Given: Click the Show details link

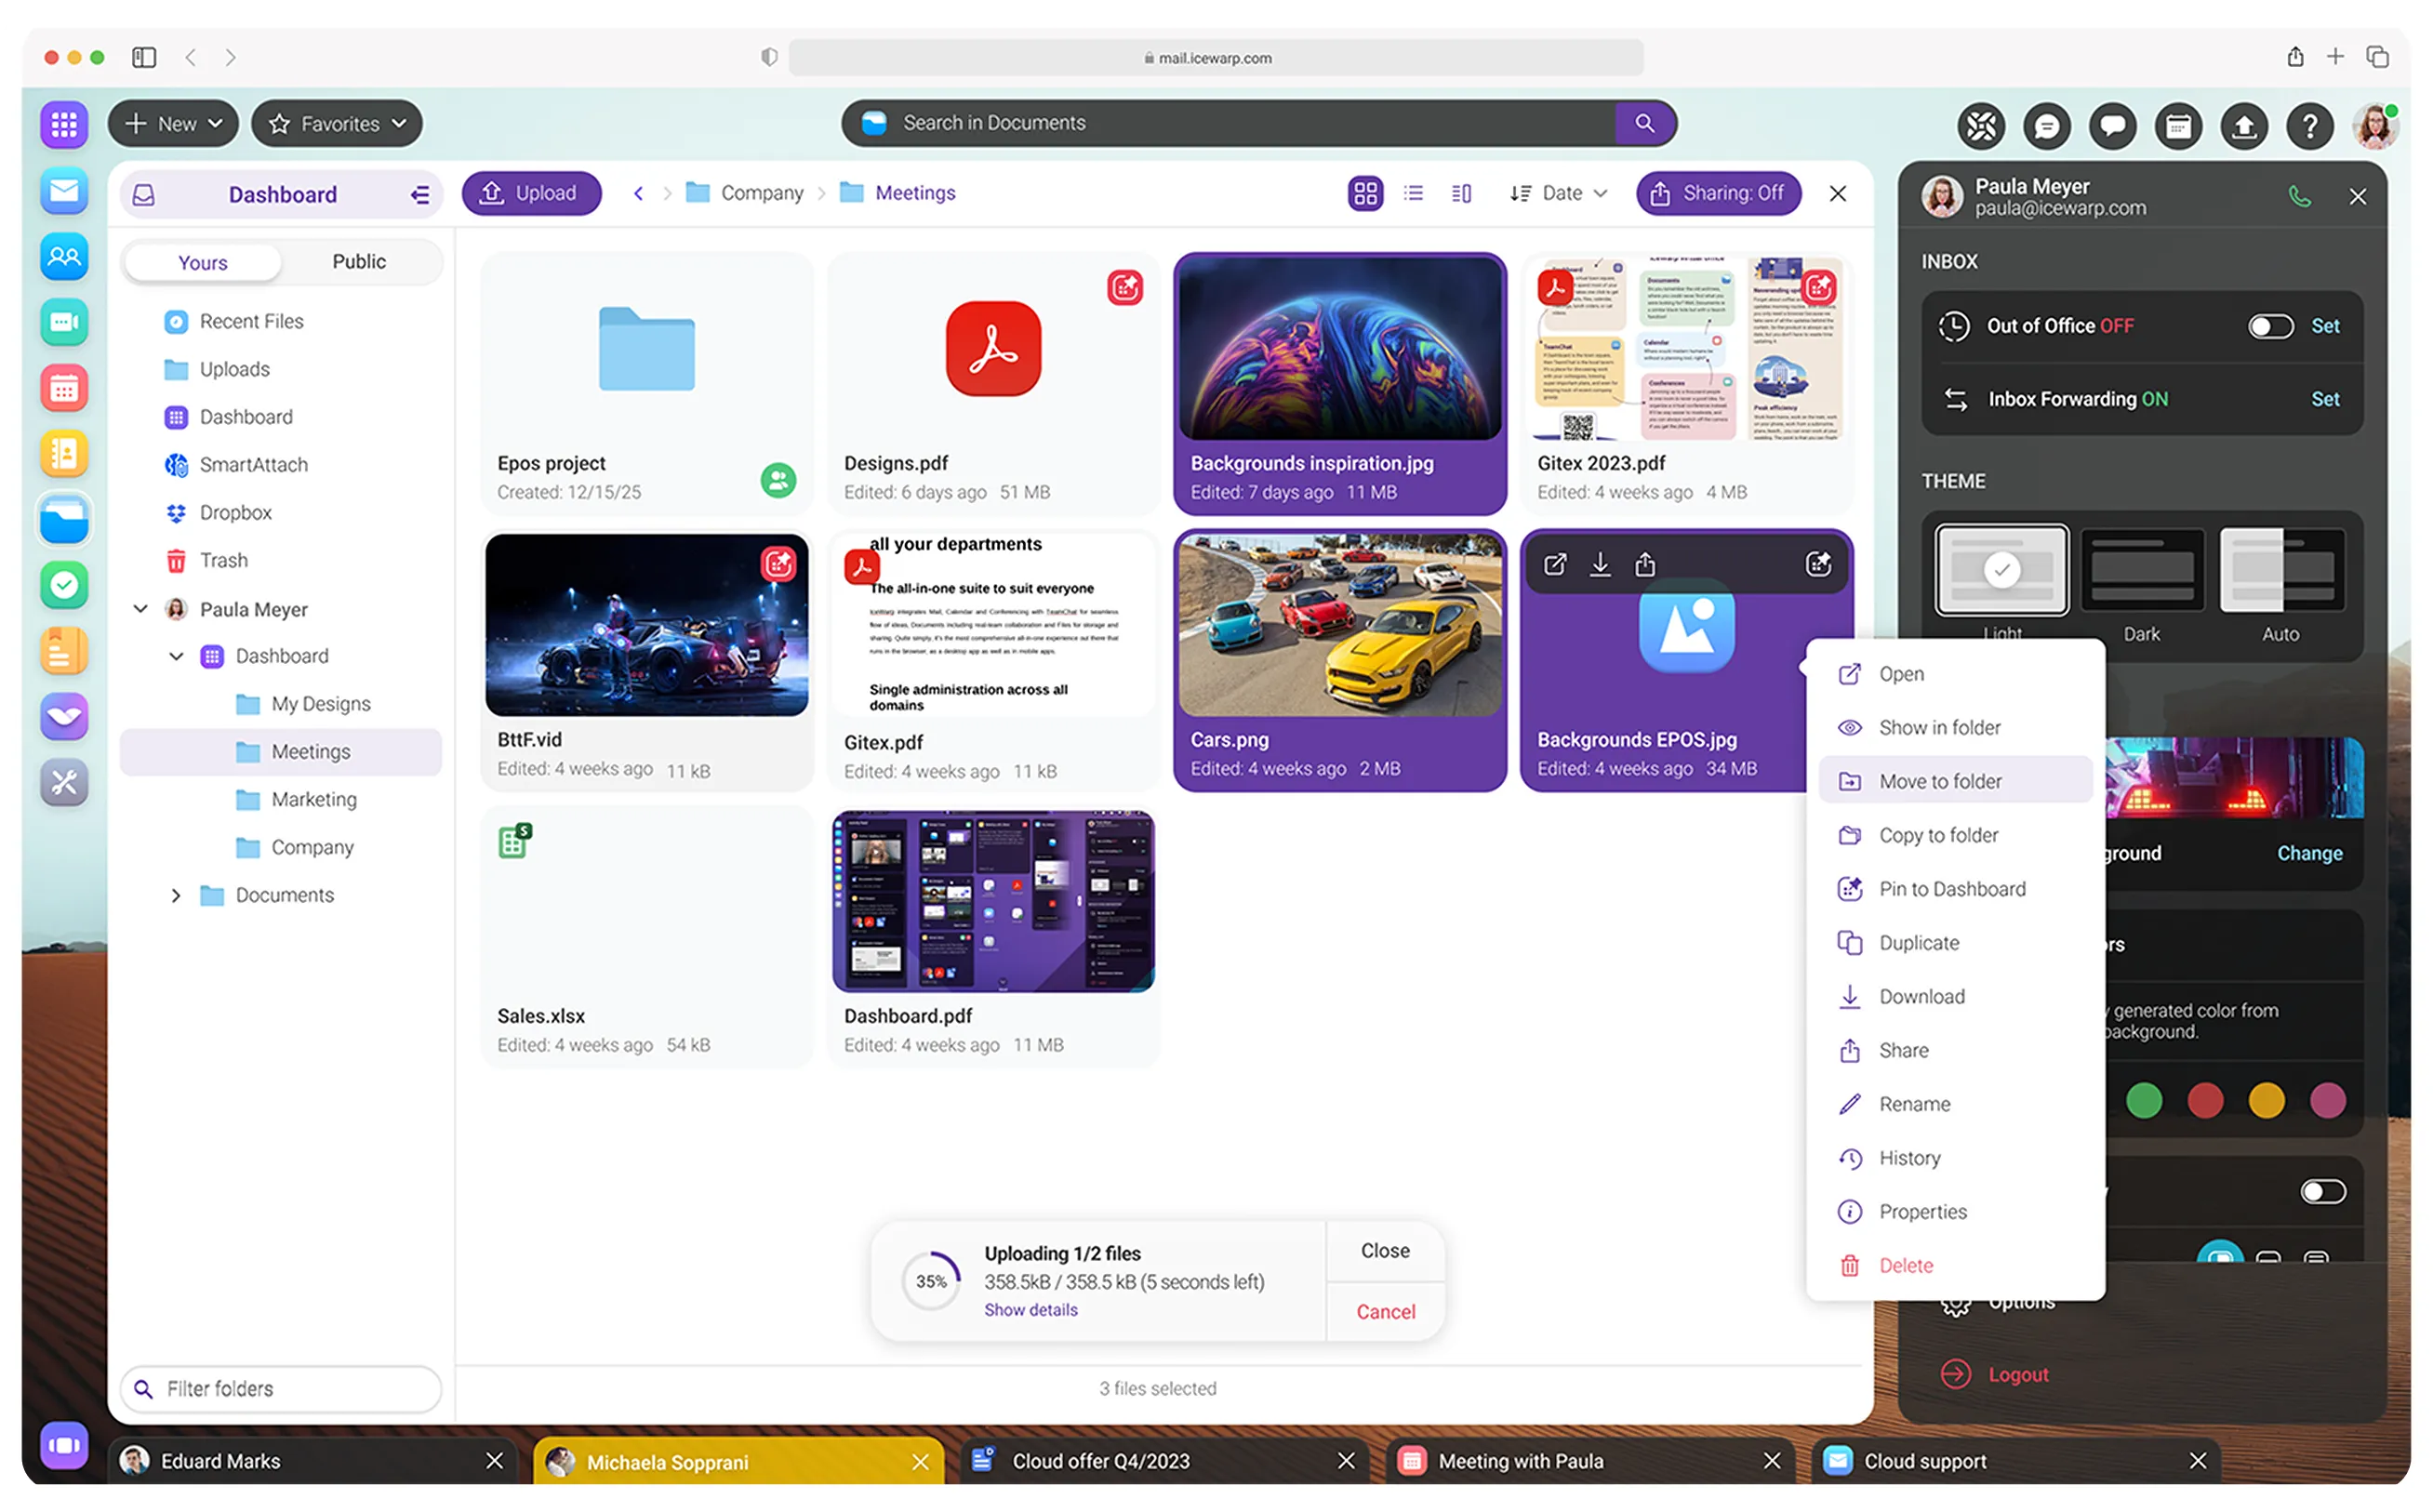Looking at the screenshot, I should (x=1030, y=1310).
